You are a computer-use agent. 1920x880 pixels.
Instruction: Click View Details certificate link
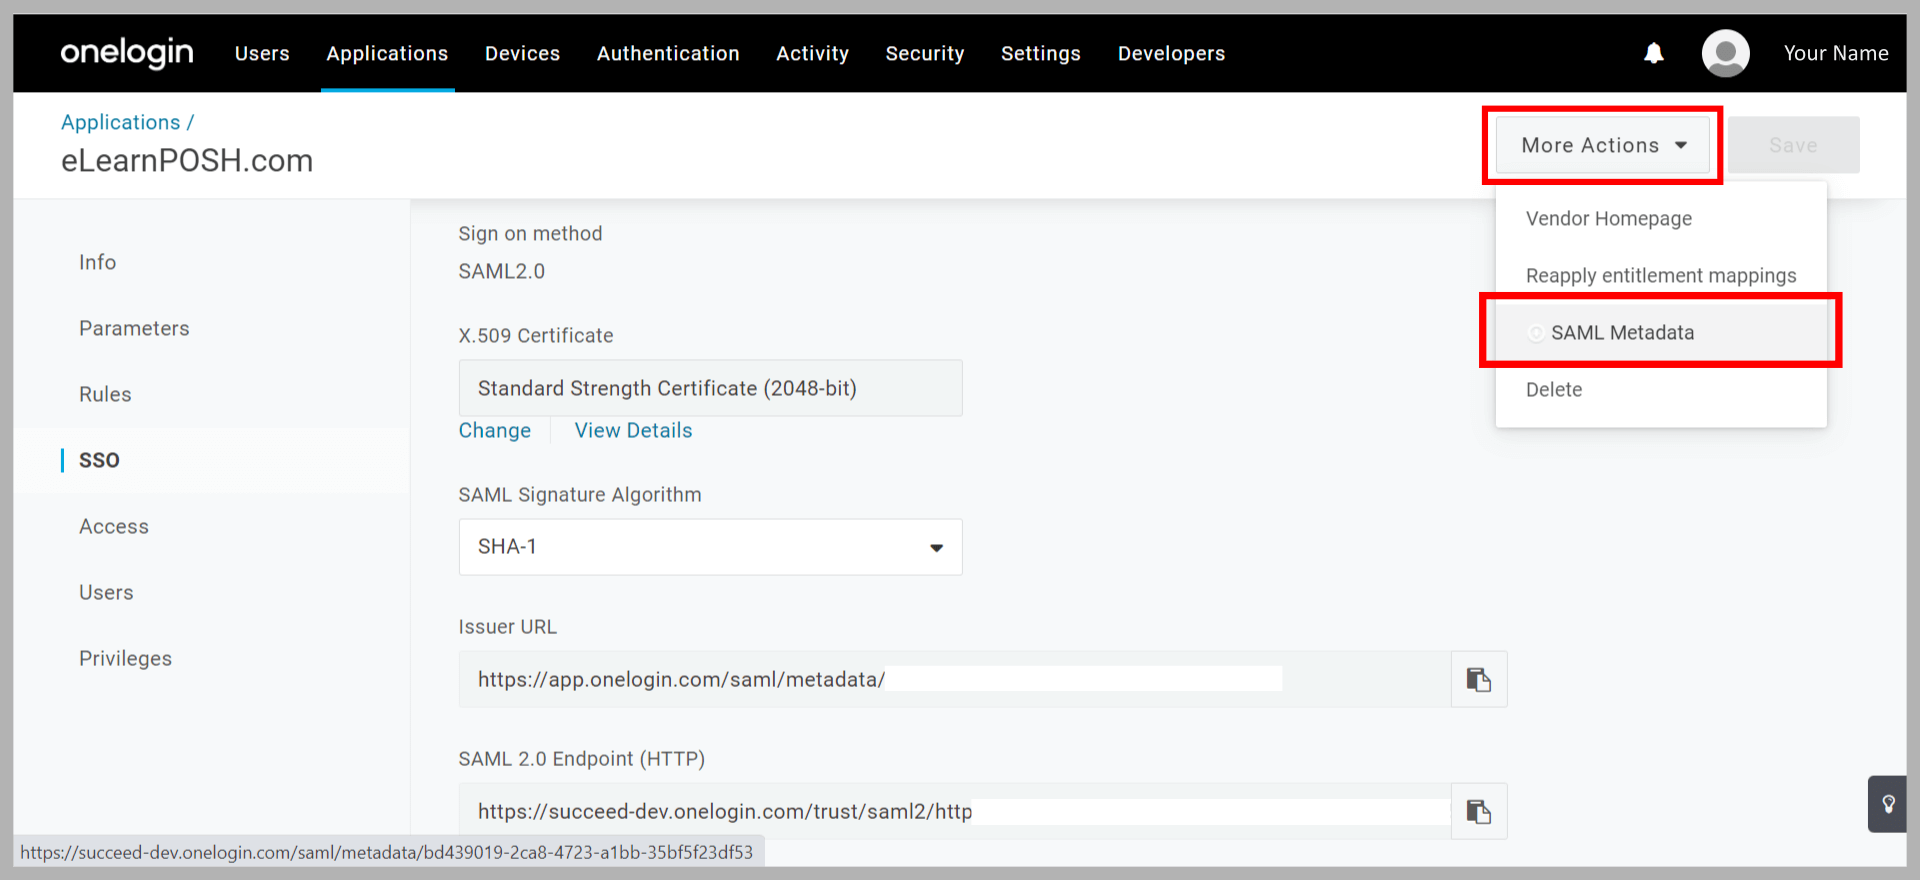(x=633, y=431)
